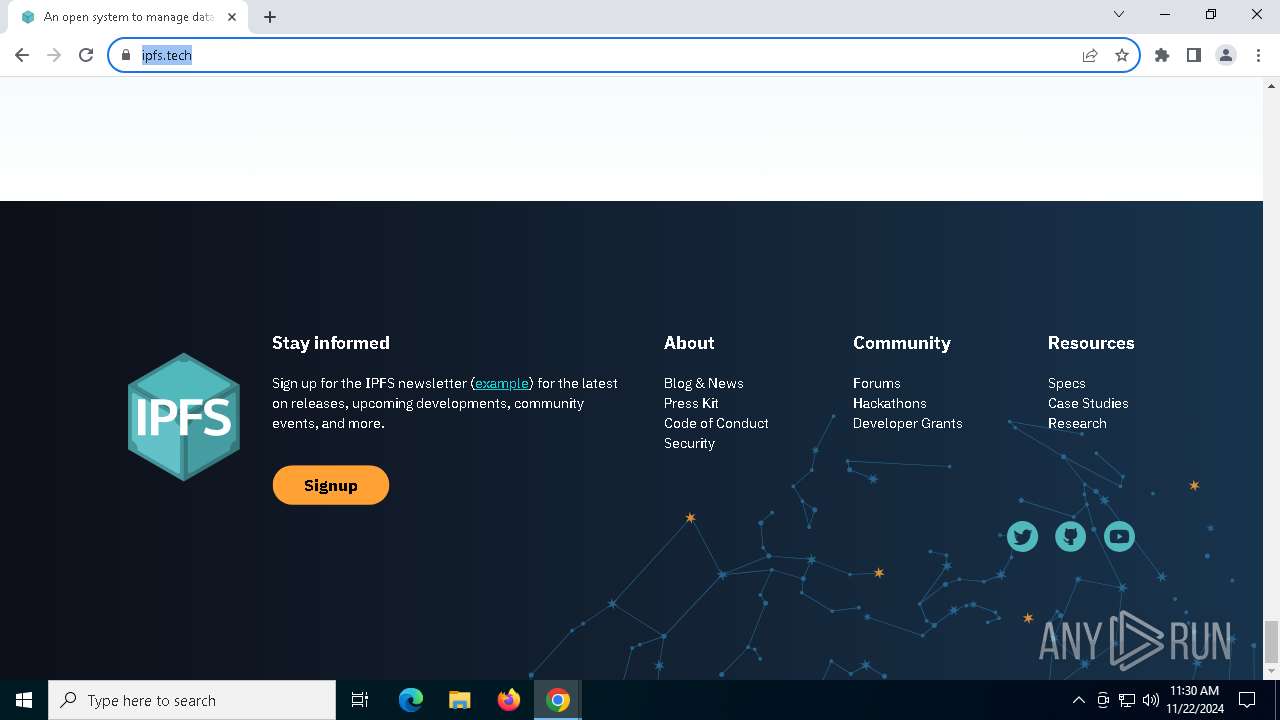Click the browser forward arrow
Viewport: 1280px width, 720px height.
click(54, 55)
